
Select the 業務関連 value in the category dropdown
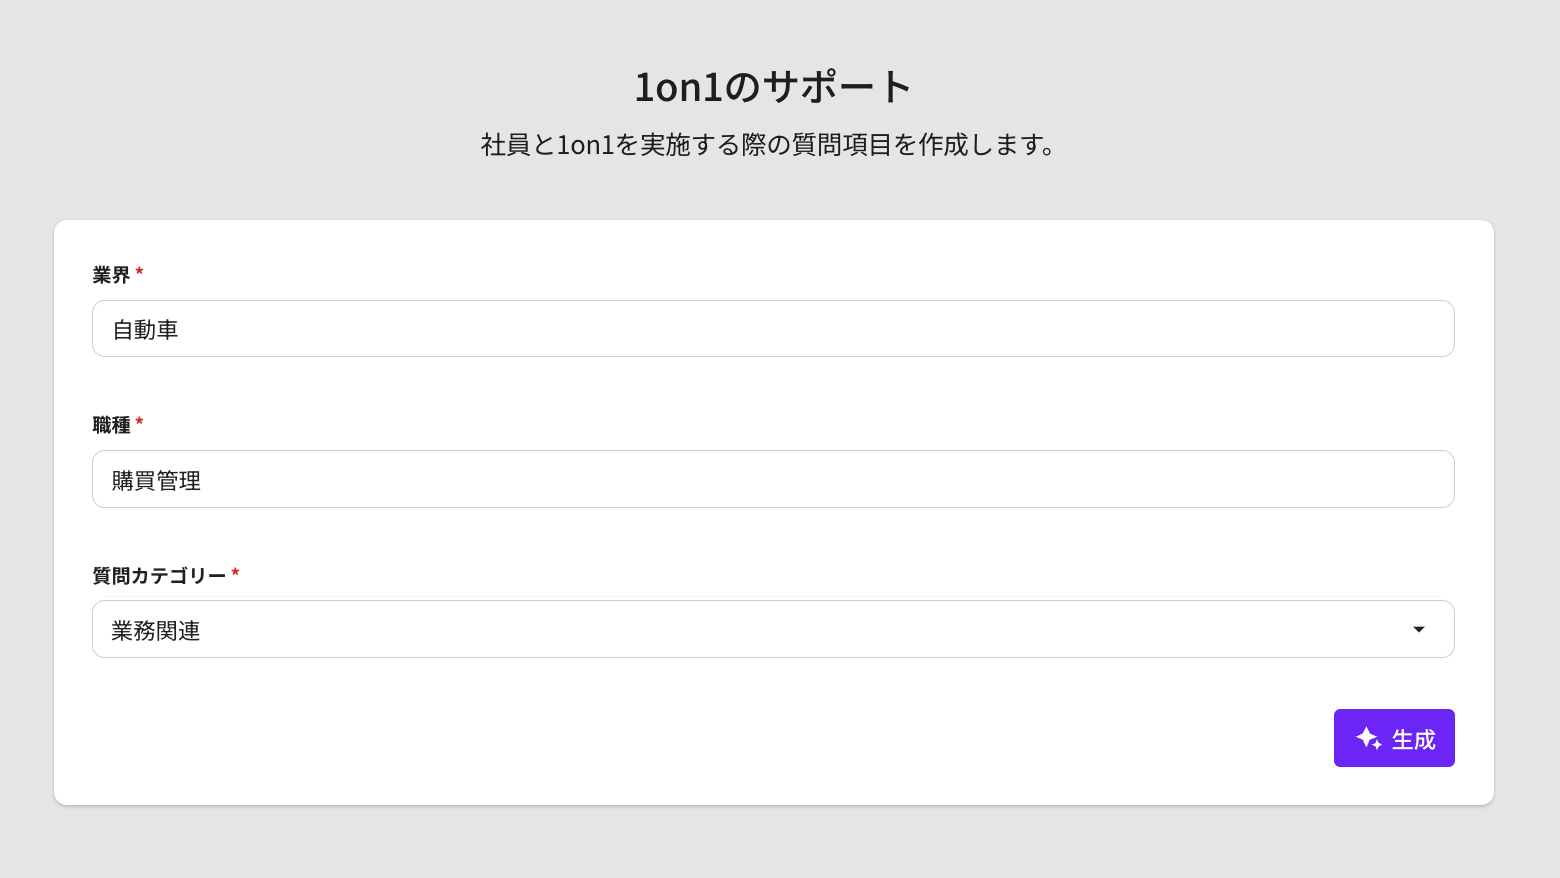coord(156,631)
